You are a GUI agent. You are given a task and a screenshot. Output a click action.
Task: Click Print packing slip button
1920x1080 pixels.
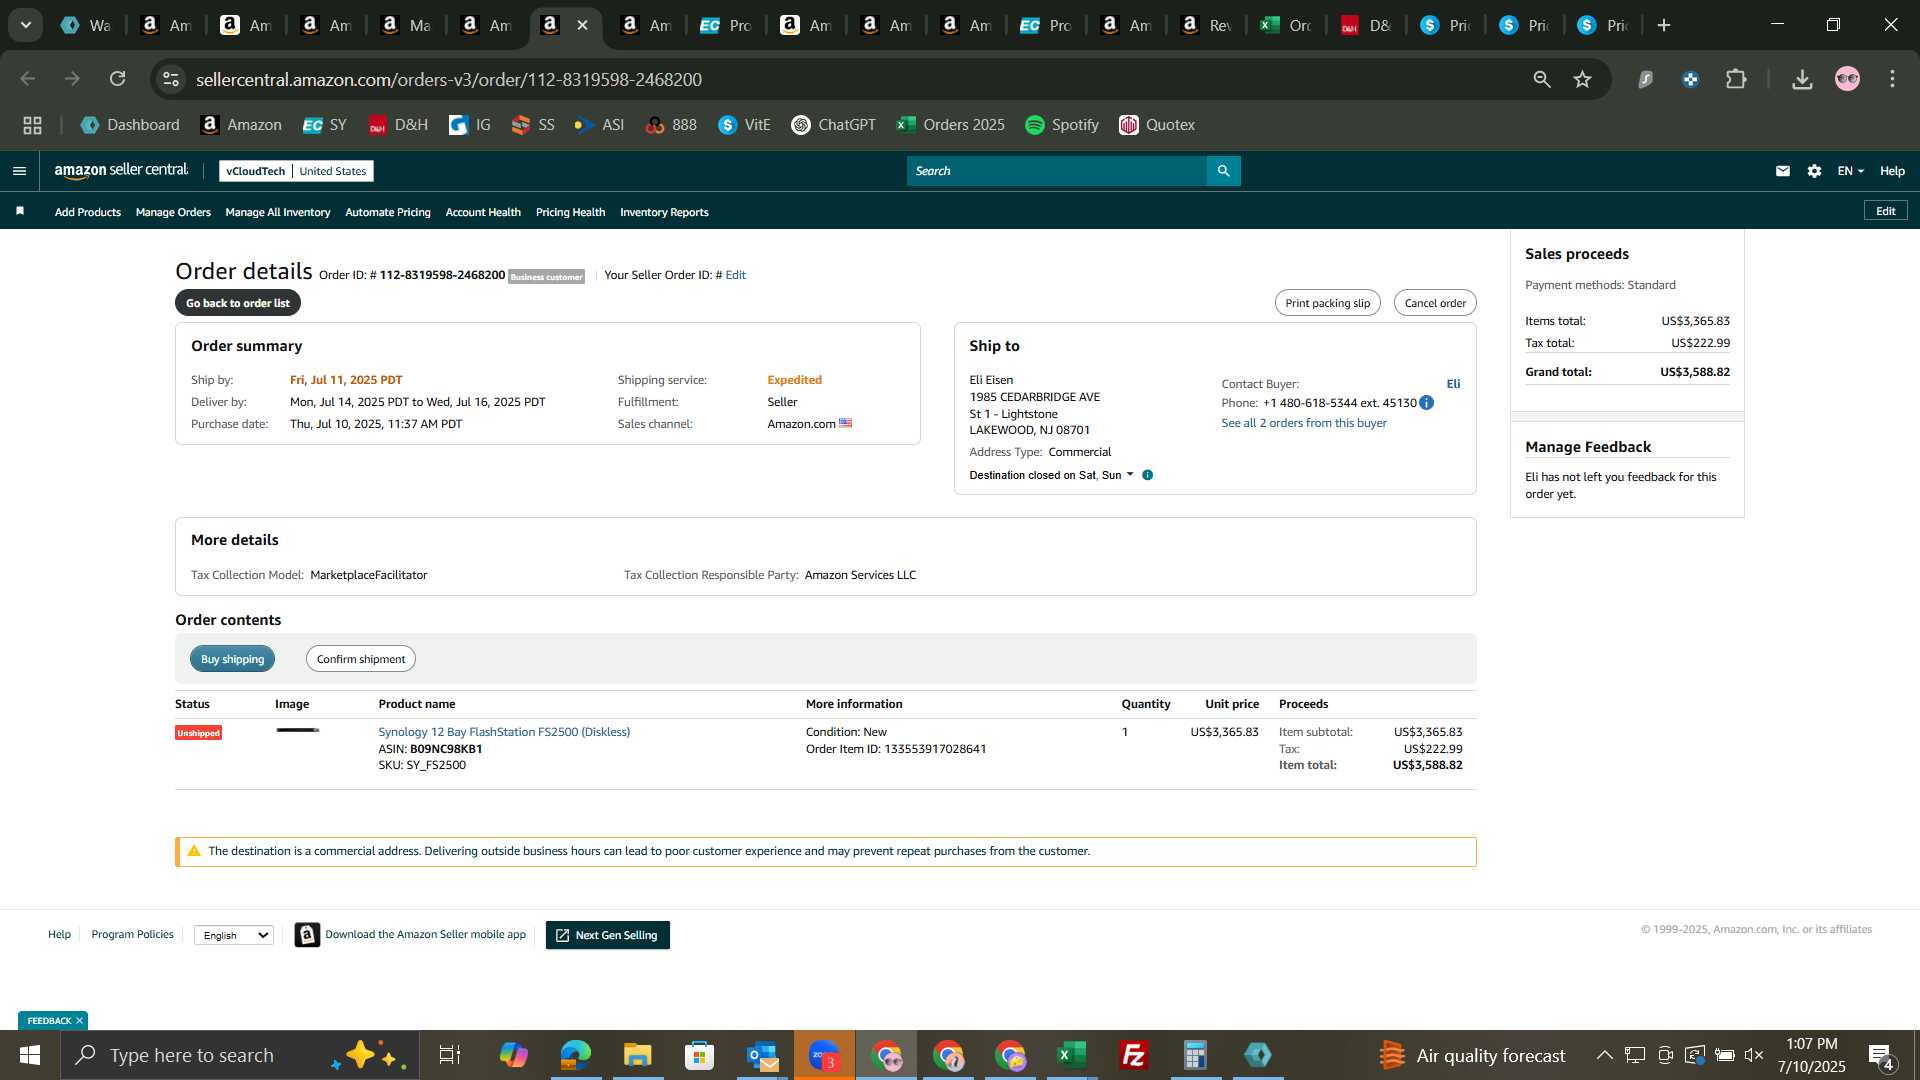pyautogui.click(x=1327, y=303)
